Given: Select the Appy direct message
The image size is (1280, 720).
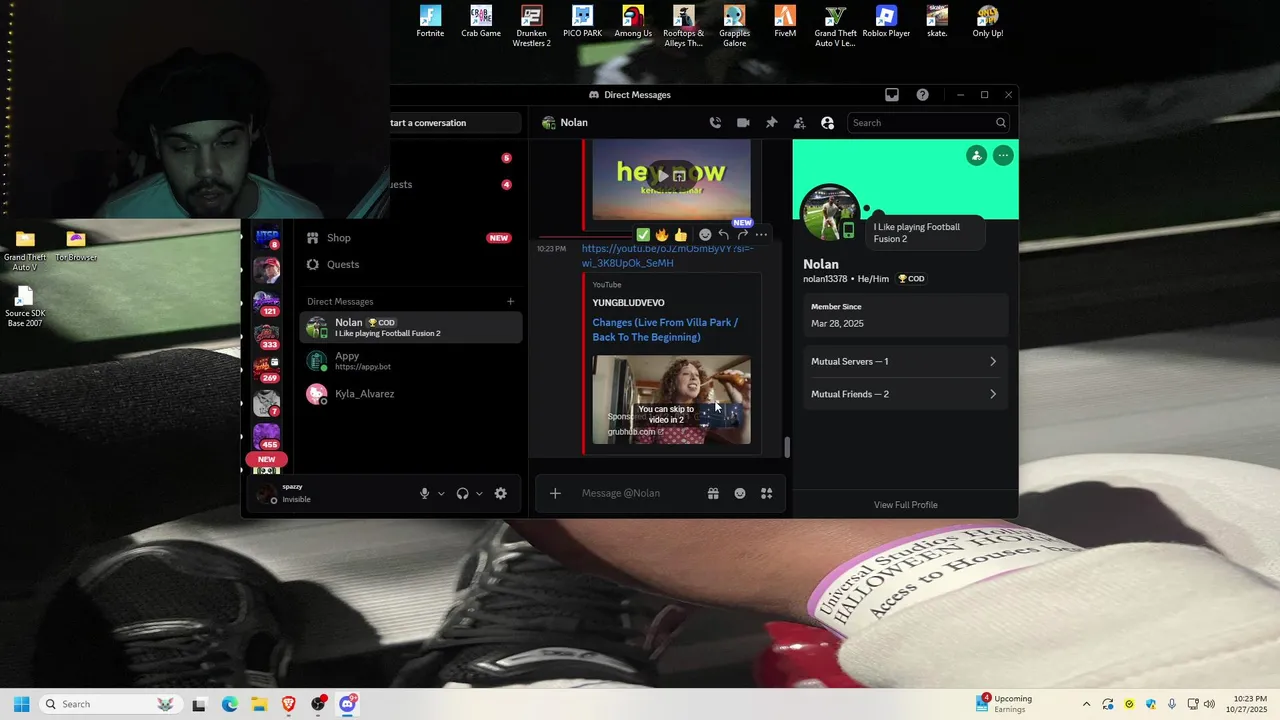Looking at the screenshot, I should [411, 361].
